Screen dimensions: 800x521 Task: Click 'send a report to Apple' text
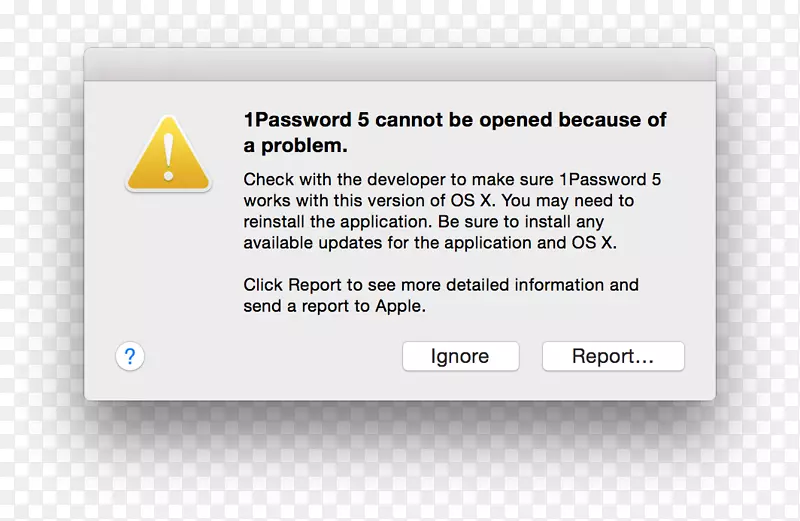(x=334, y=306)
